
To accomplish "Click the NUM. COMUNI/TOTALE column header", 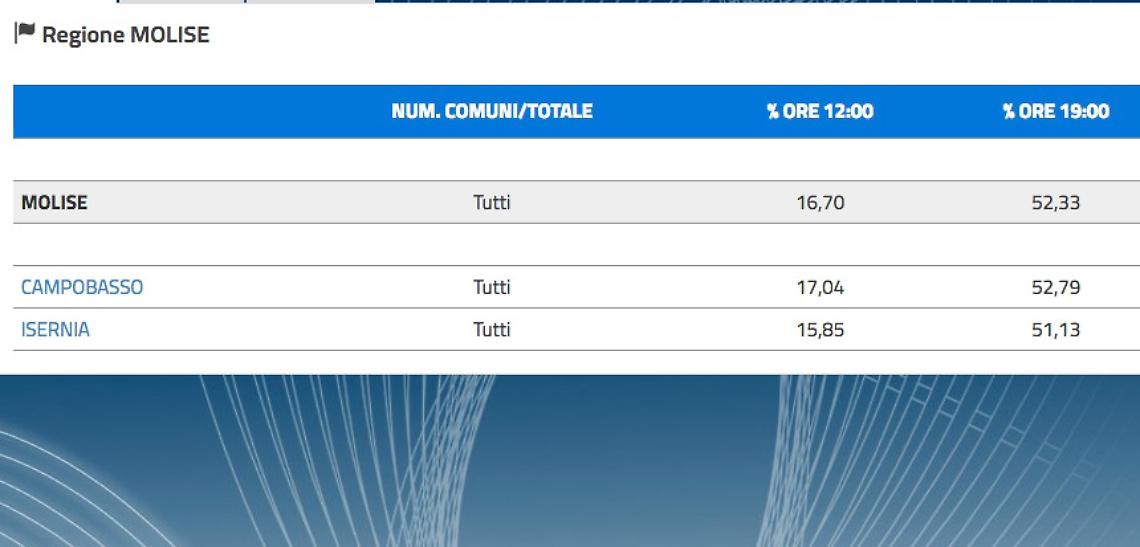I will point(492,111).
